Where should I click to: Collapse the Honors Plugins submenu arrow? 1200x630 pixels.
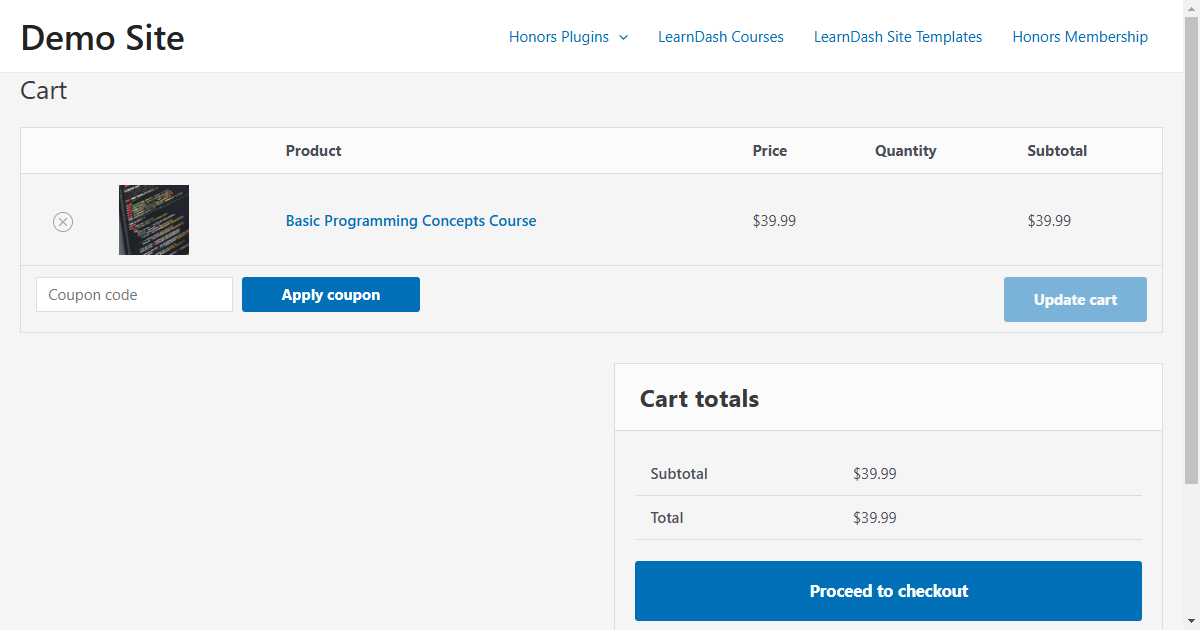coord(624,36)
